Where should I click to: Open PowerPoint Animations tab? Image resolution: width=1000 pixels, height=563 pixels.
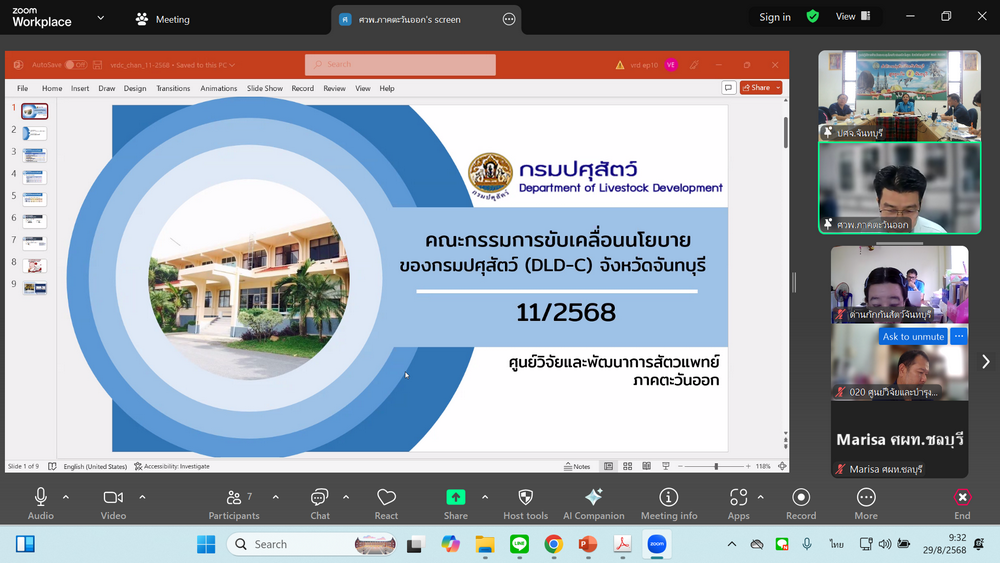pos(218,89)
